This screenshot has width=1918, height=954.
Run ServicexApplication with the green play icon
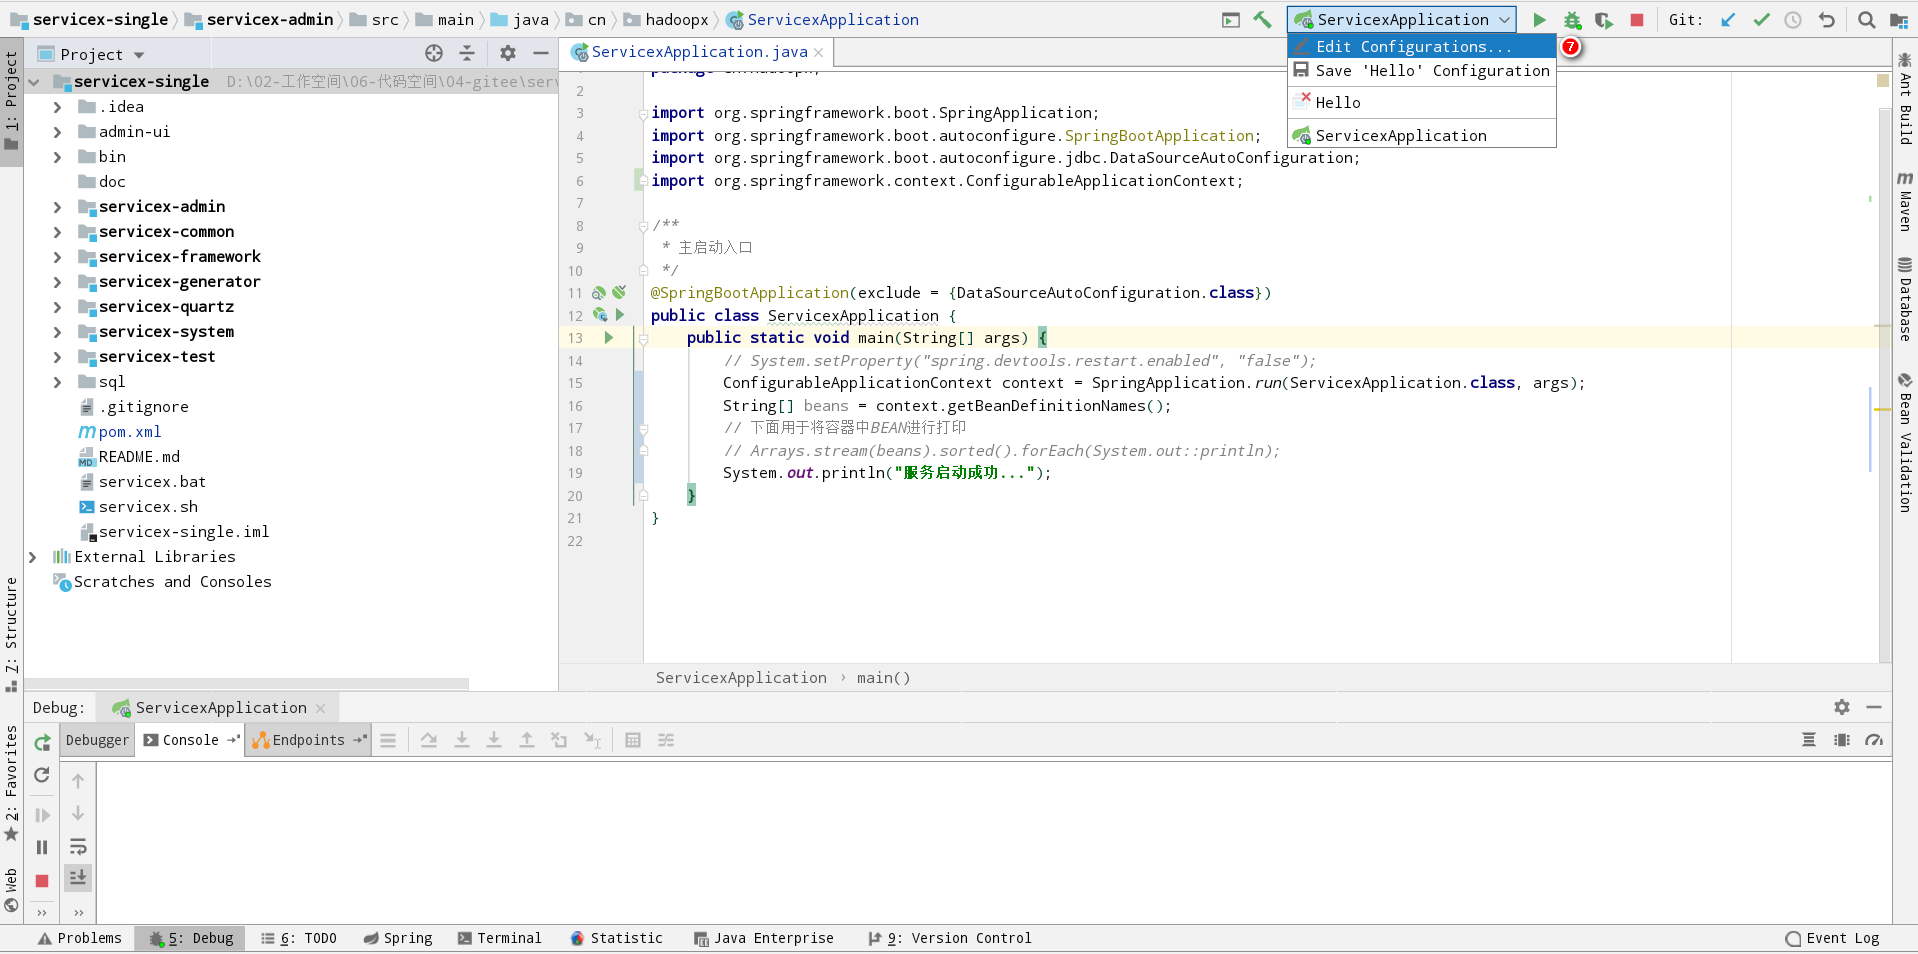point(1538,19)
